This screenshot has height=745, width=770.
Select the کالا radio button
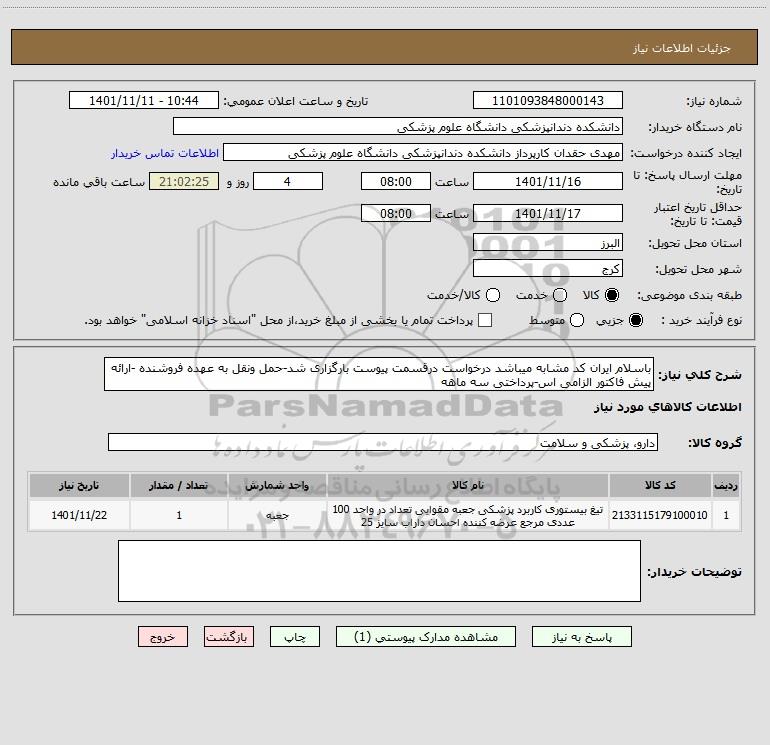click(x=612, y=295)
